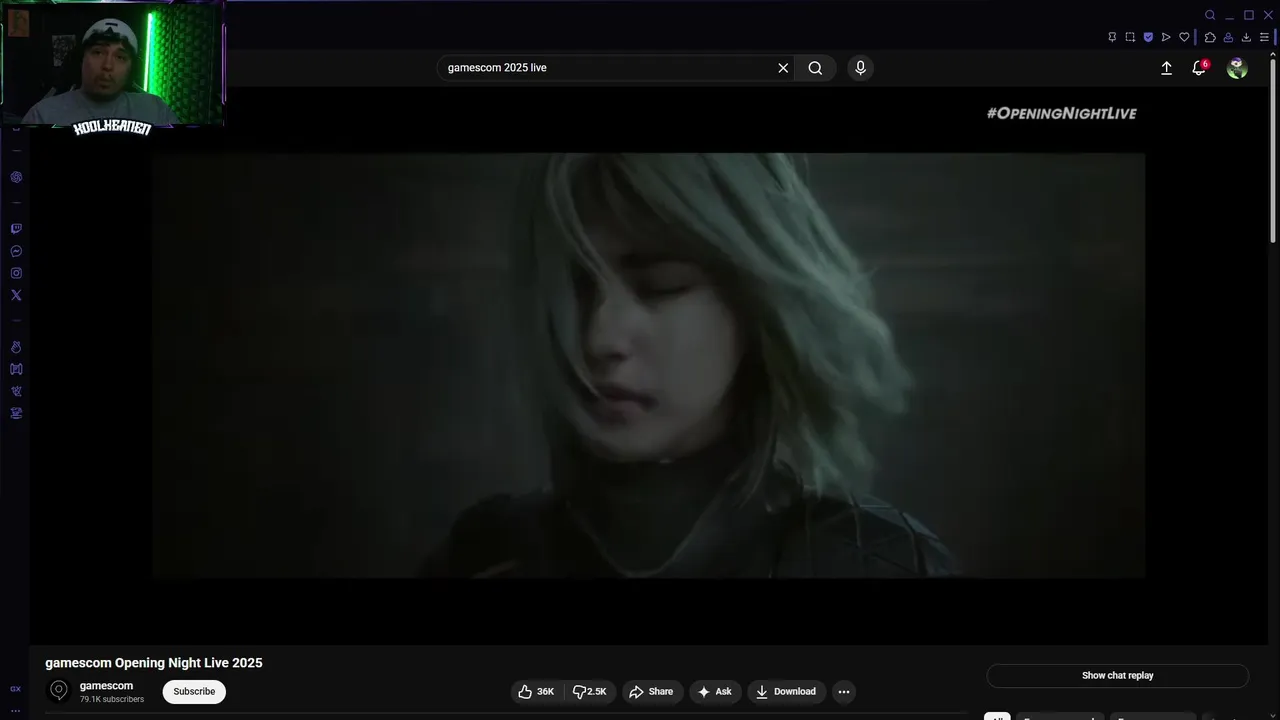Dislike the video with 2.5K thumbs down
The width and height of the screenshot is (1280, 720).
click(x=590, y=692)
